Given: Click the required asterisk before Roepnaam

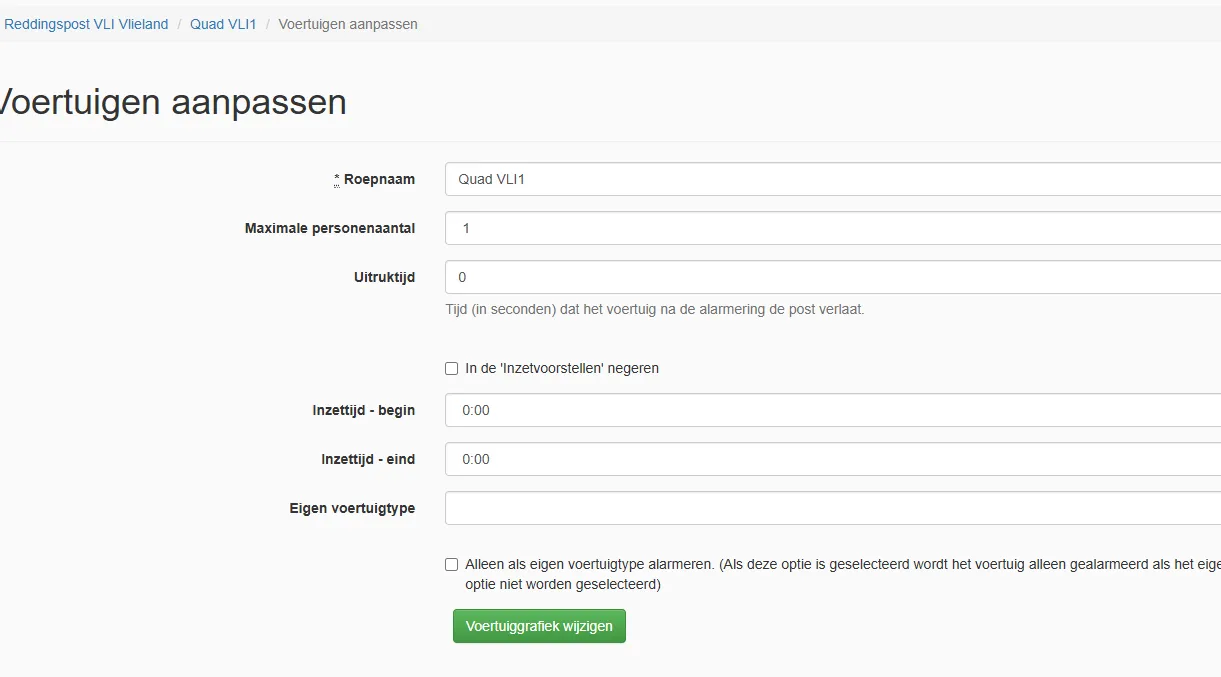Looking at the screenshot, I should coord(337,179).
